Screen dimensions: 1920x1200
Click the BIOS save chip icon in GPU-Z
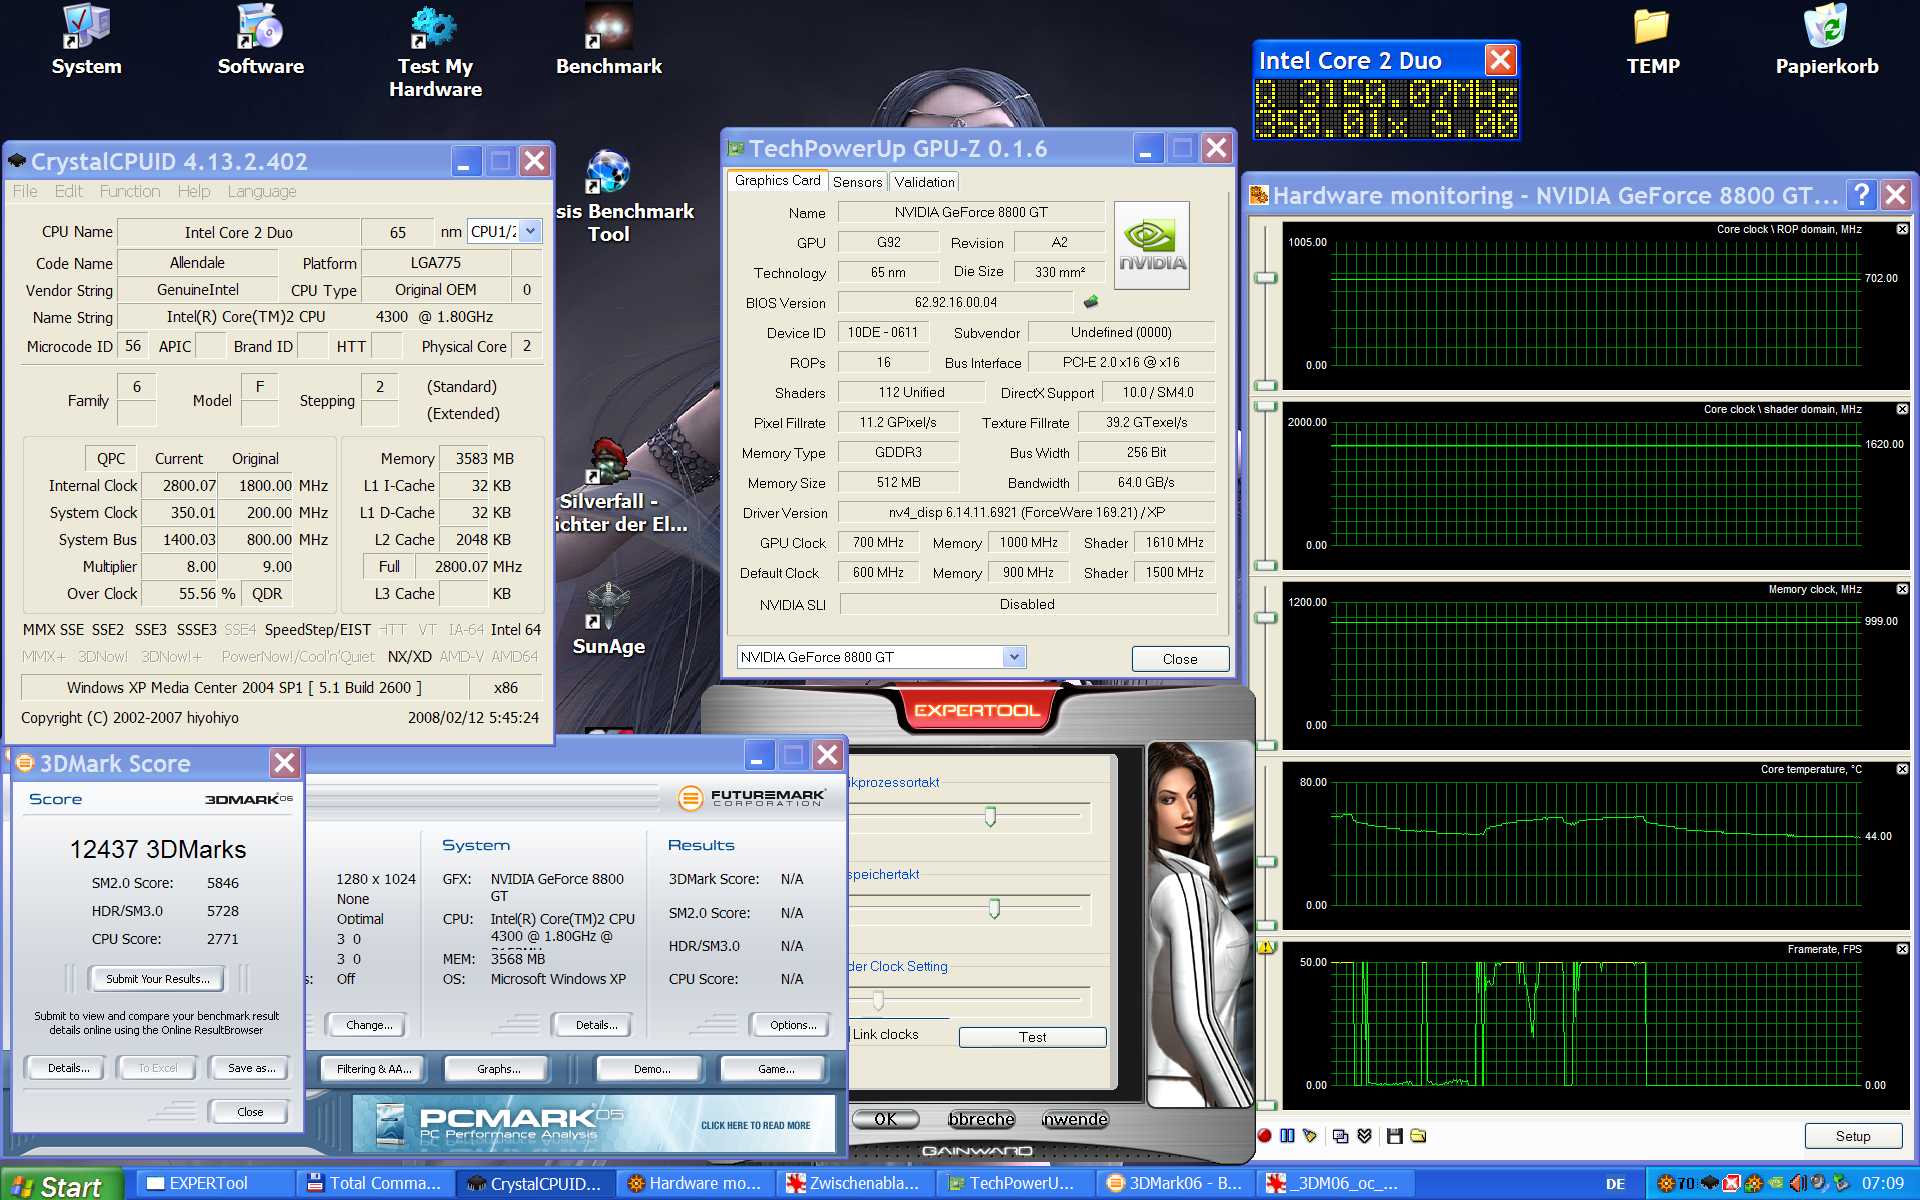tap(1091, 302)
